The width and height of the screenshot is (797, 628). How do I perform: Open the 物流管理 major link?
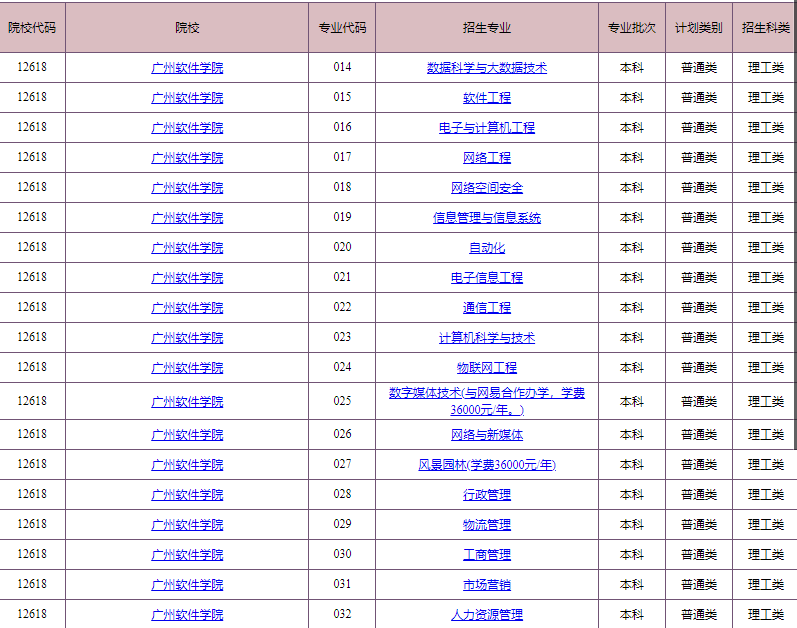486,524
